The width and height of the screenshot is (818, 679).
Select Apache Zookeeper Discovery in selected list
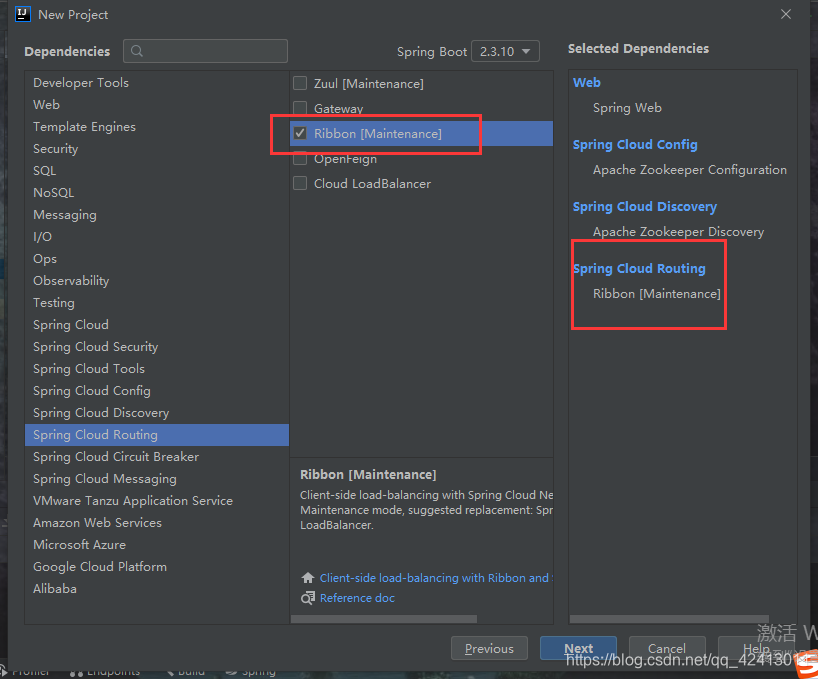pyautogui.click(x=678, y=232)
